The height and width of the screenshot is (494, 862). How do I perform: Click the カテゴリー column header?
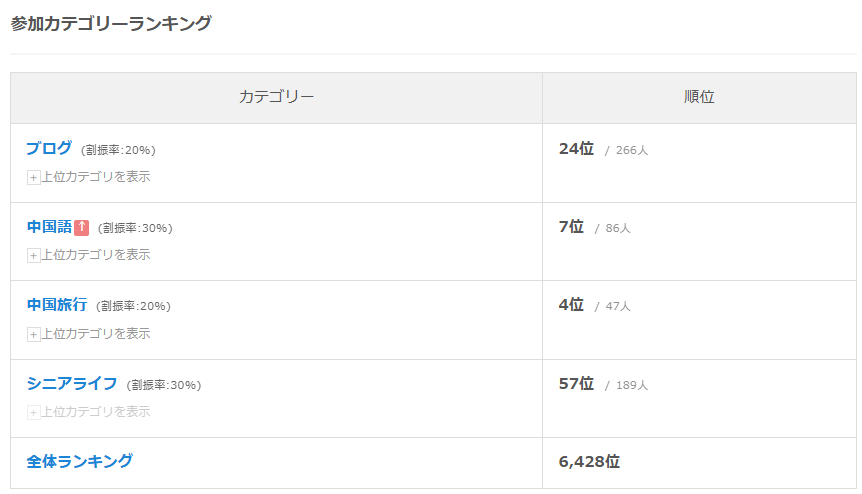tap(276, 97)
